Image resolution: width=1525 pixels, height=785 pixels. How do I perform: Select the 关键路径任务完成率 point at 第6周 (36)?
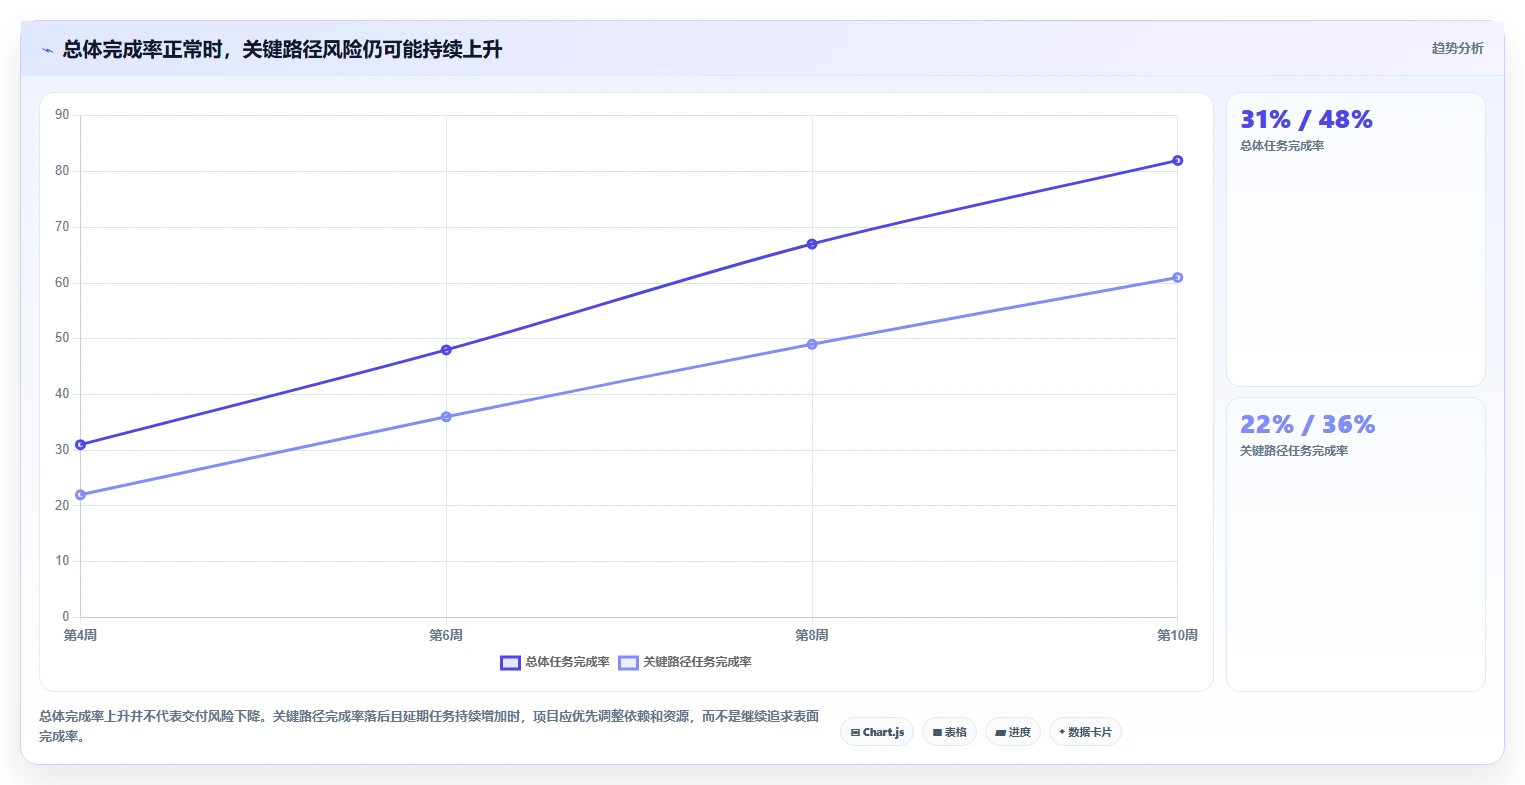coord(446,416)
